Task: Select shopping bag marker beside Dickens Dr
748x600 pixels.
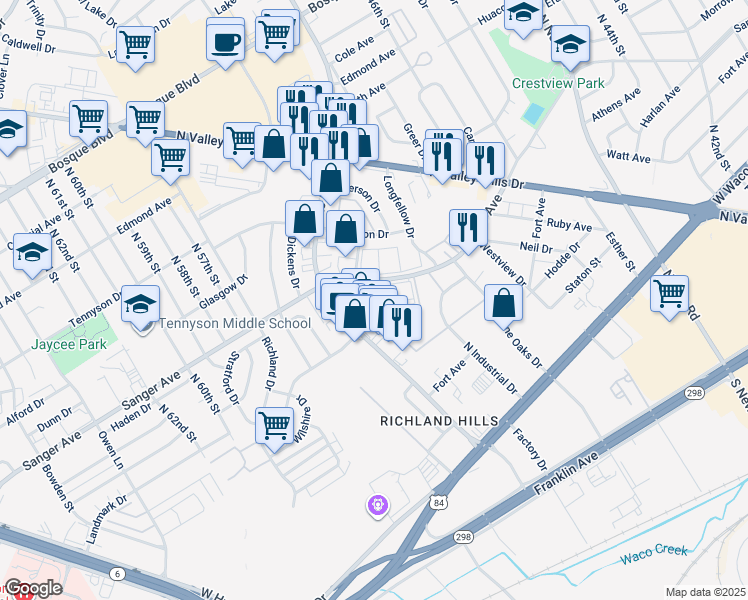Action: point(304,219)
